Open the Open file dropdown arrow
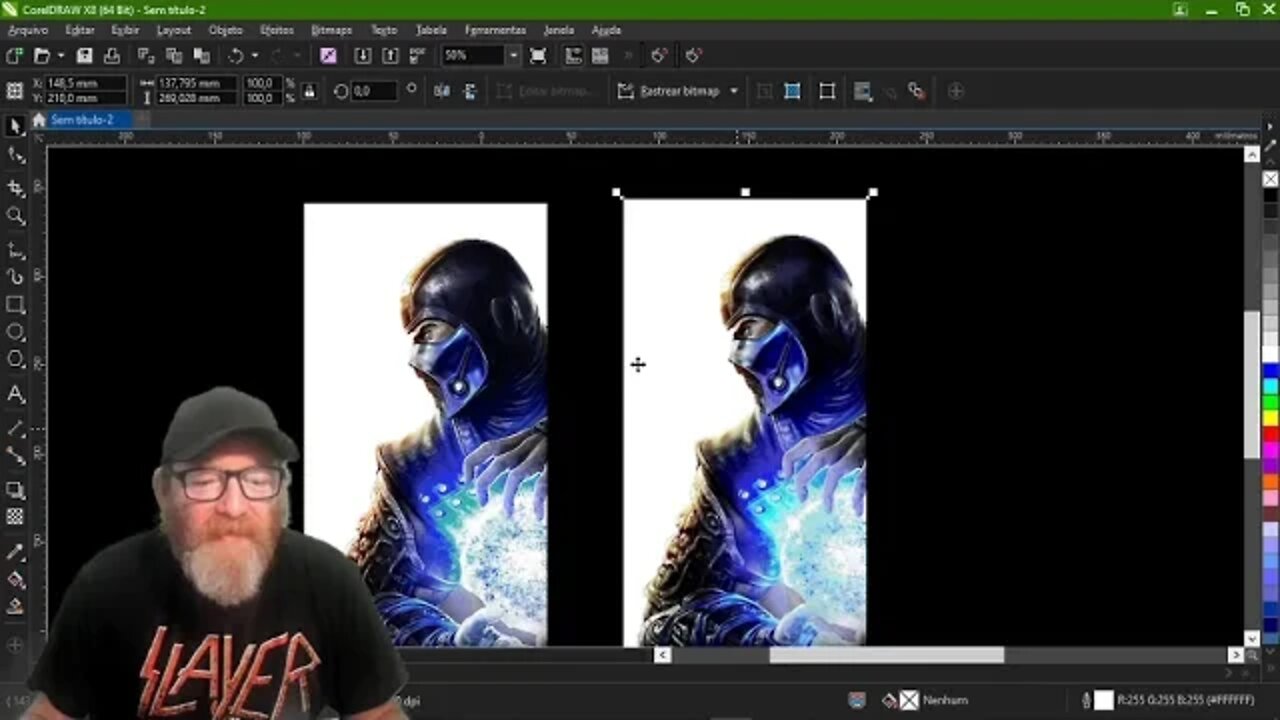The height and width of the screenshot is (720, 1280). (61, 56)
